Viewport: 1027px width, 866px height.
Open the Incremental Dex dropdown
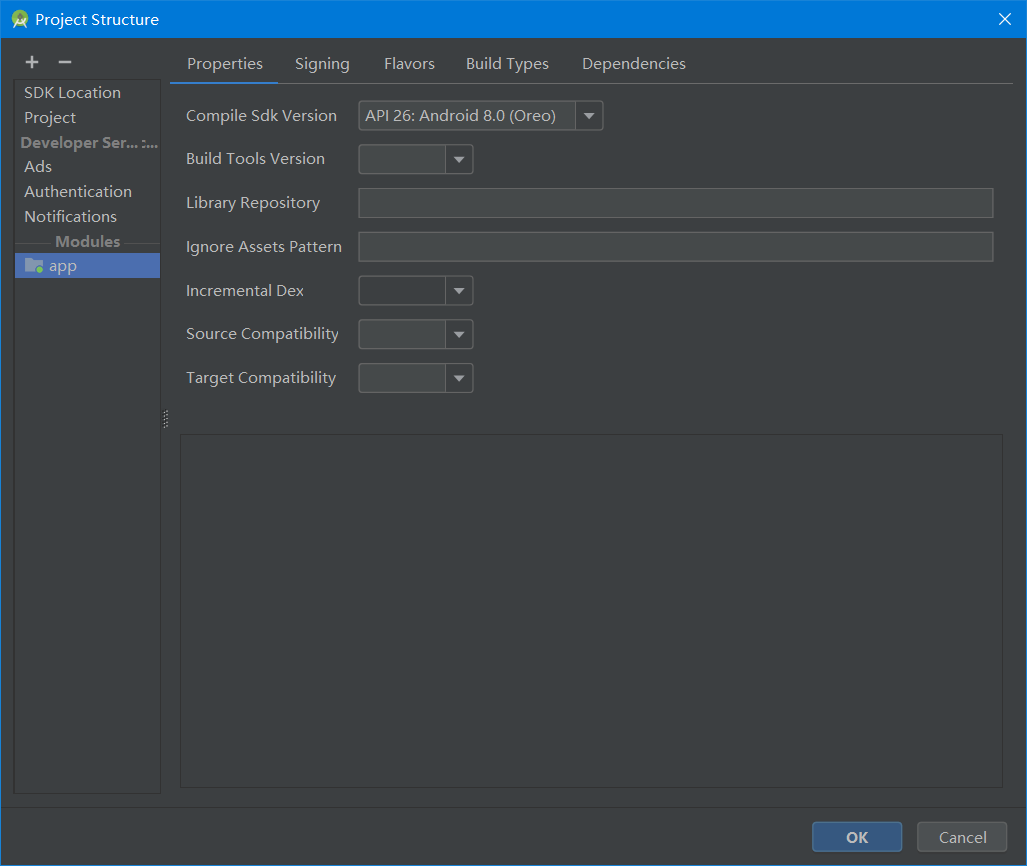[x=459, y=290]
